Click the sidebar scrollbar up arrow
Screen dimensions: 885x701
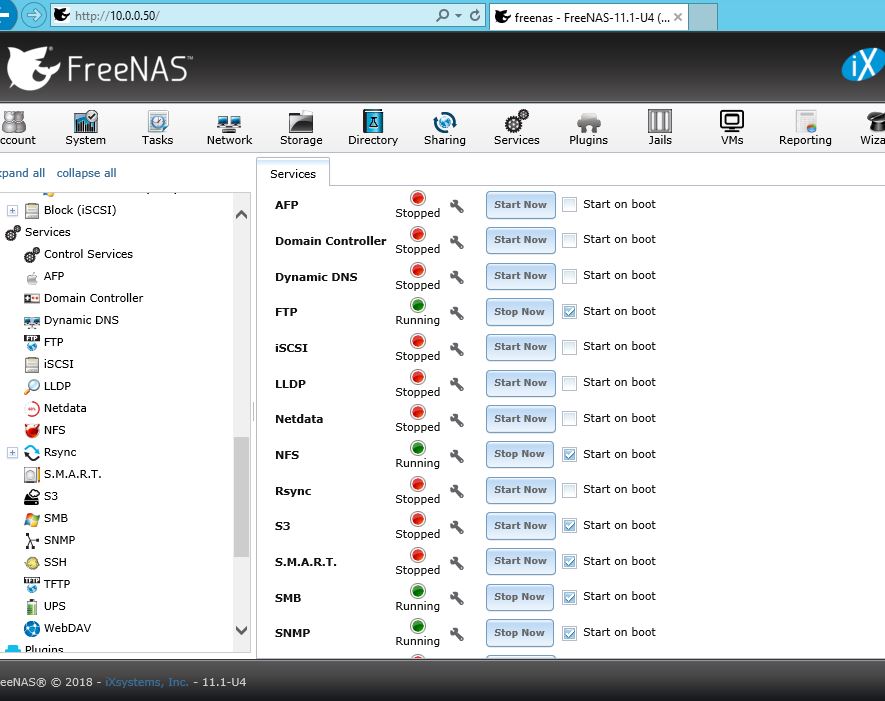[x=242, y=214]
